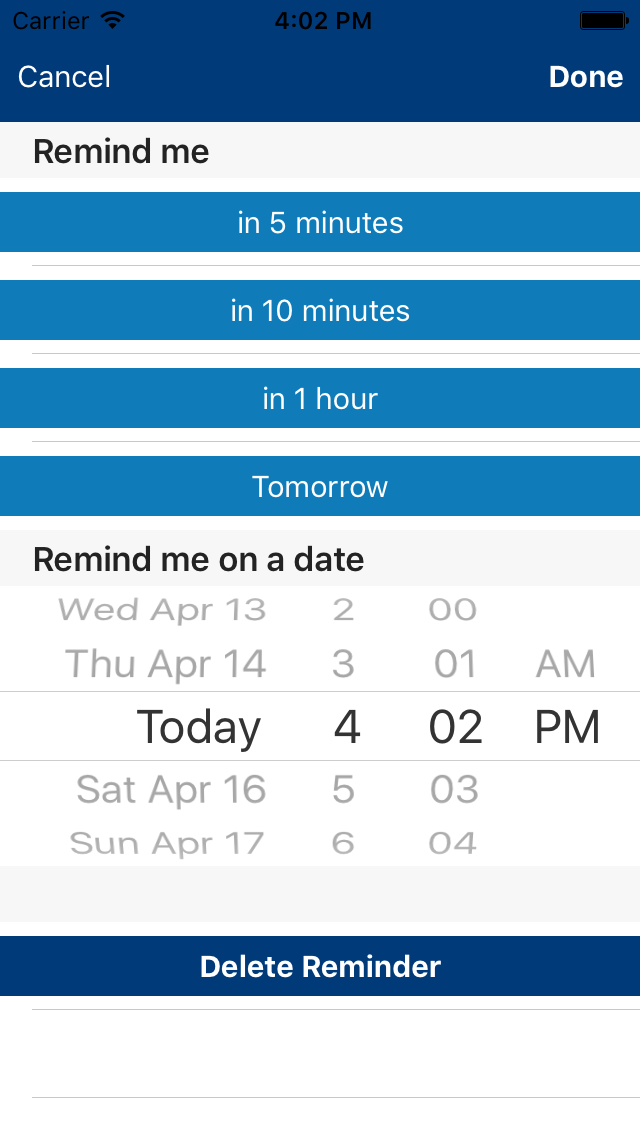640x1136 pixels.
Task: Select hour 3 in the picker
Action: tap(343, 664)
